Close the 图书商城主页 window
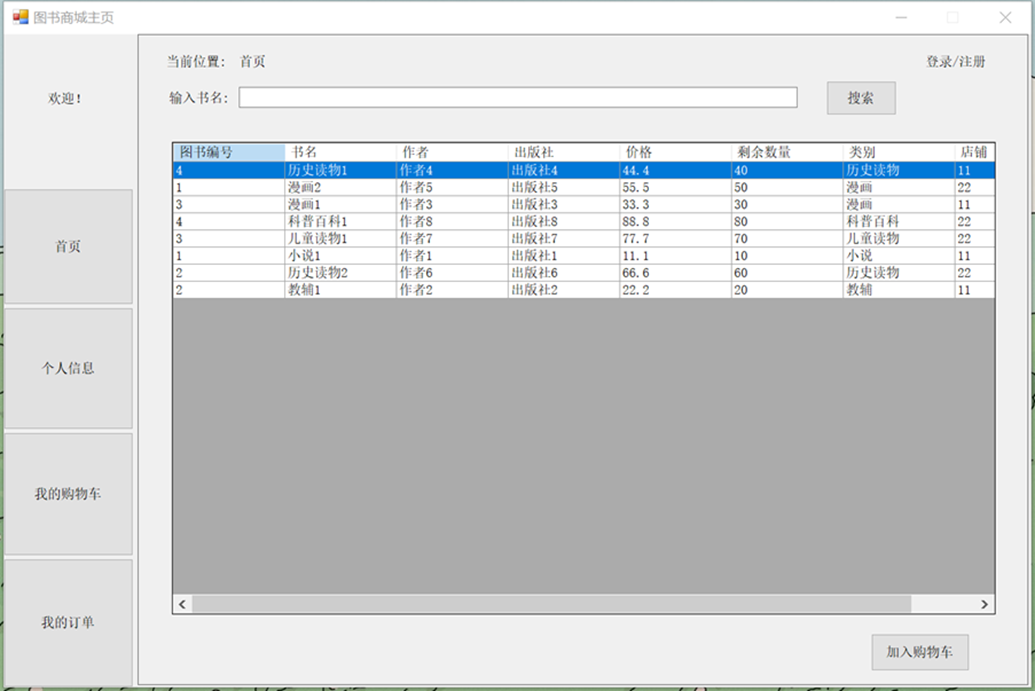 (1005, 18)
